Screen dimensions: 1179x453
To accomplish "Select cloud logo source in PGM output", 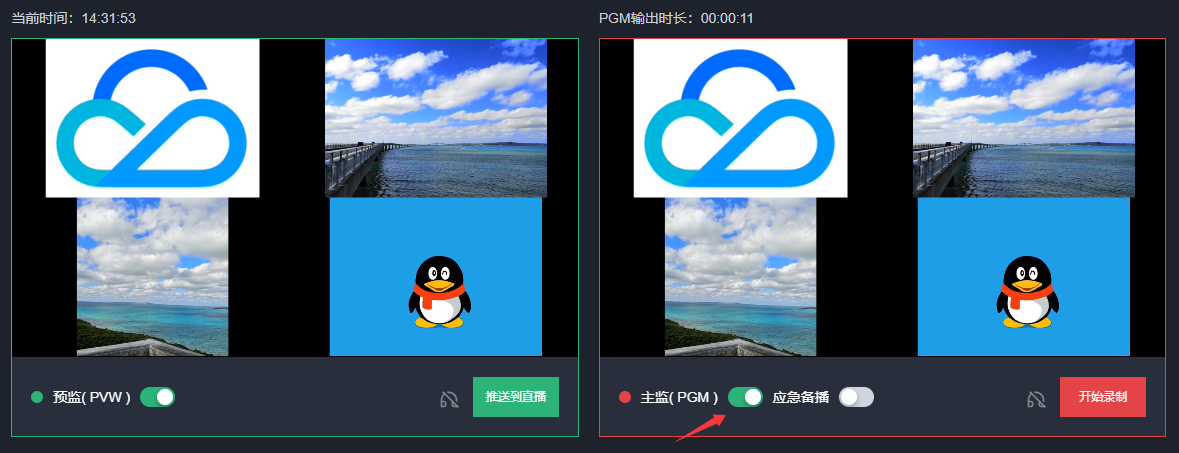I will tap(741, 118).
